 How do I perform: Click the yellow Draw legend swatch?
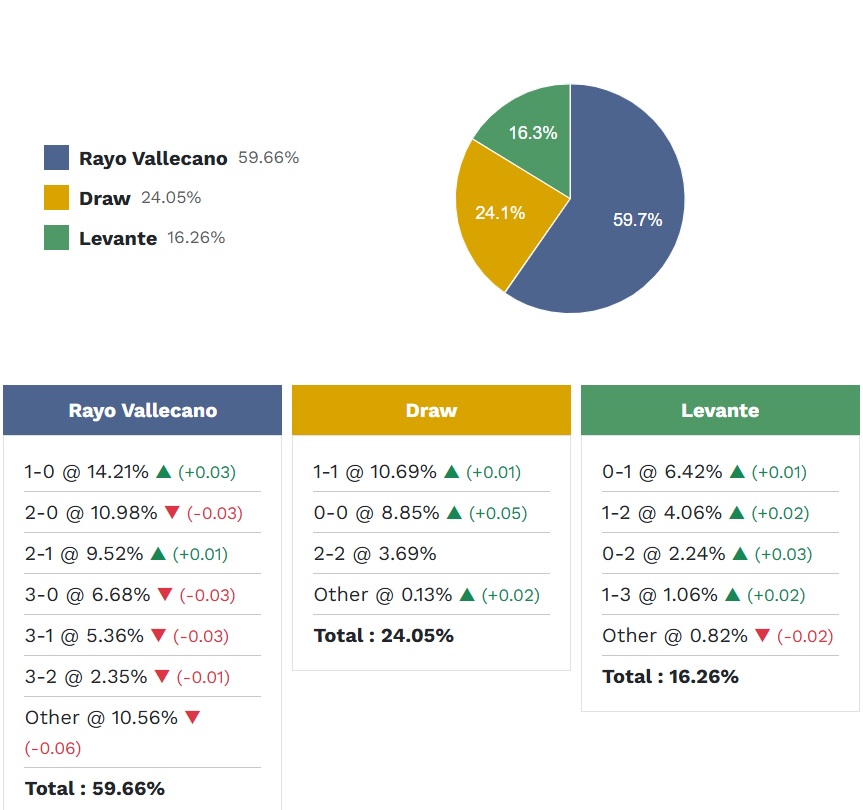pos(57,198)
